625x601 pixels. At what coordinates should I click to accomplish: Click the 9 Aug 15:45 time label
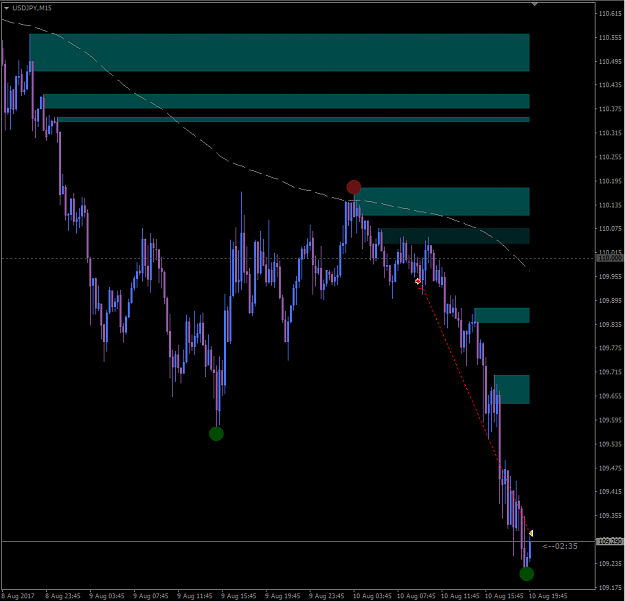[239, 596]
